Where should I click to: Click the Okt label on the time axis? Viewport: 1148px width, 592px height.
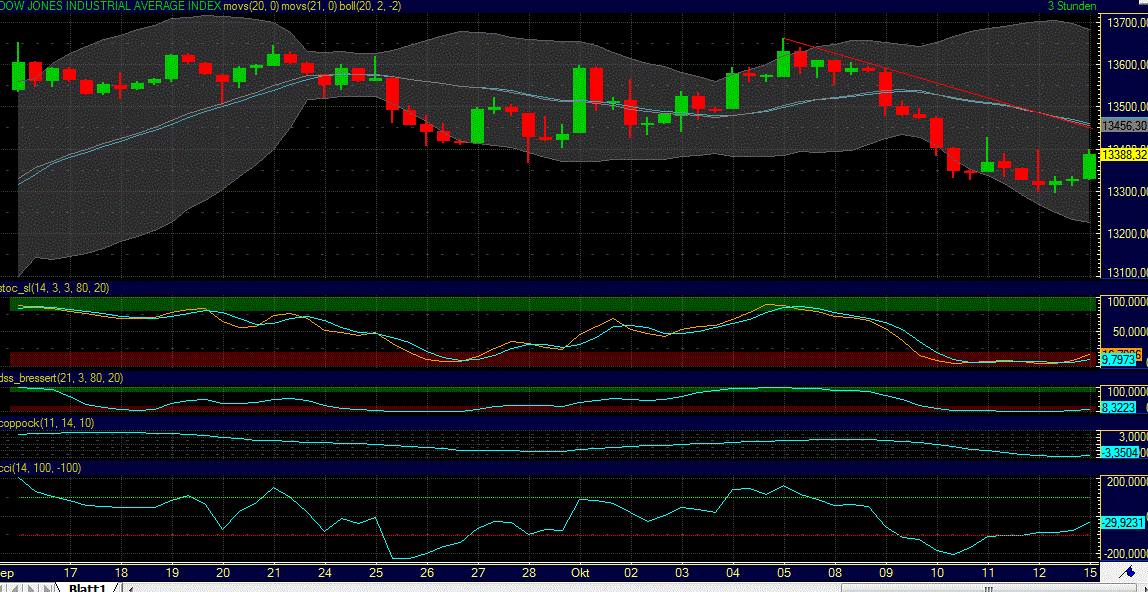579,574
